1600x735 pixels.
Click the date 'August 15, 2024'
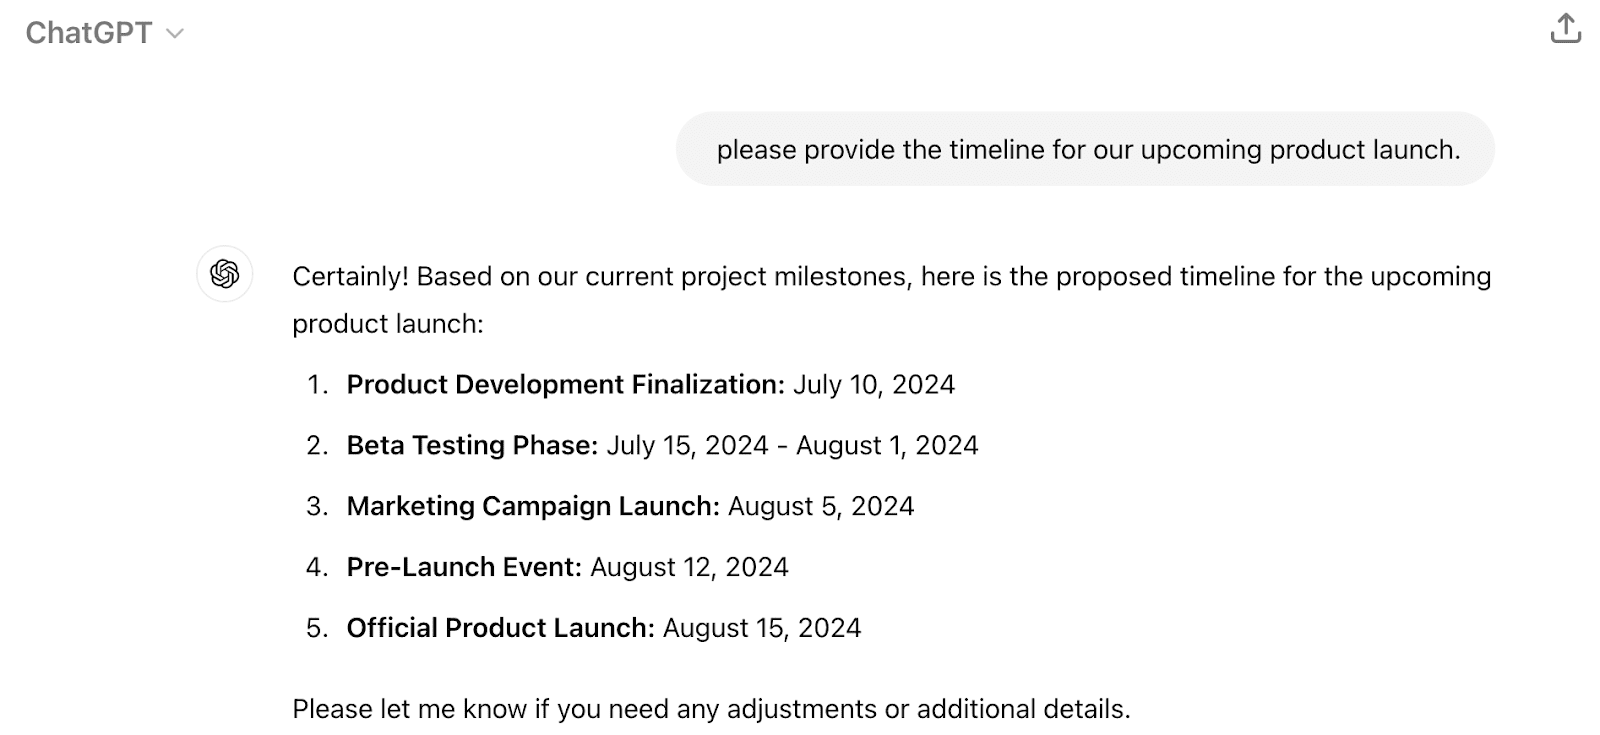(762, 628)
